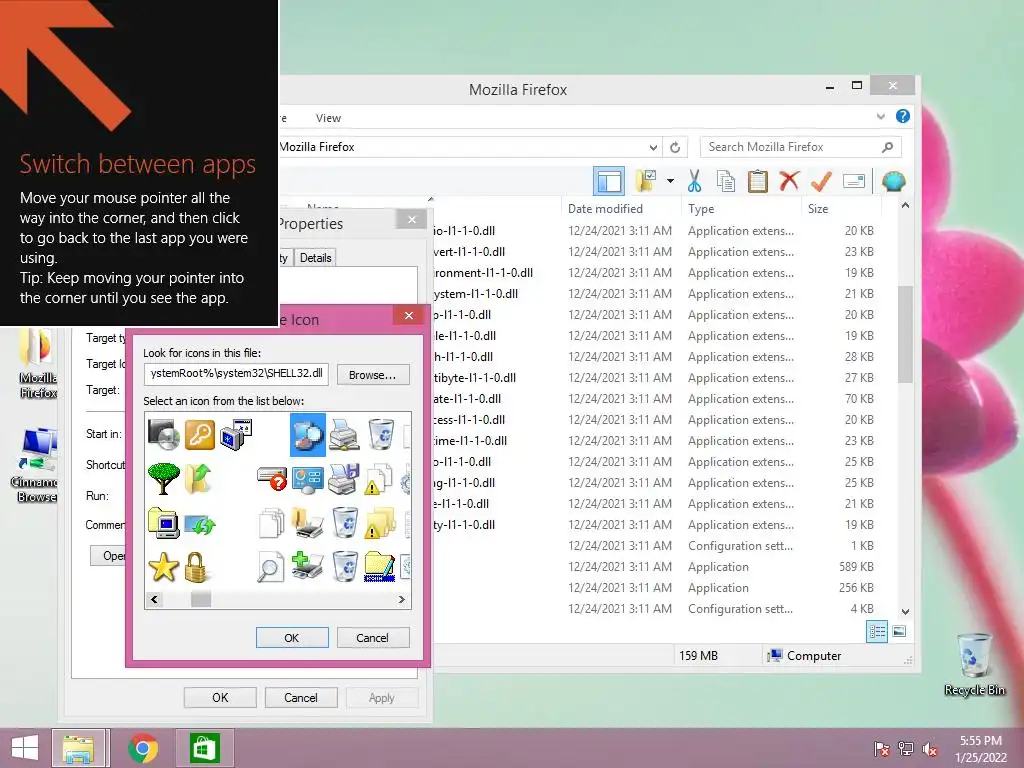Select the network printer icon
The height and width of the screenshot is (768, 1024).
pyautogui.click(x=344, y=434)
